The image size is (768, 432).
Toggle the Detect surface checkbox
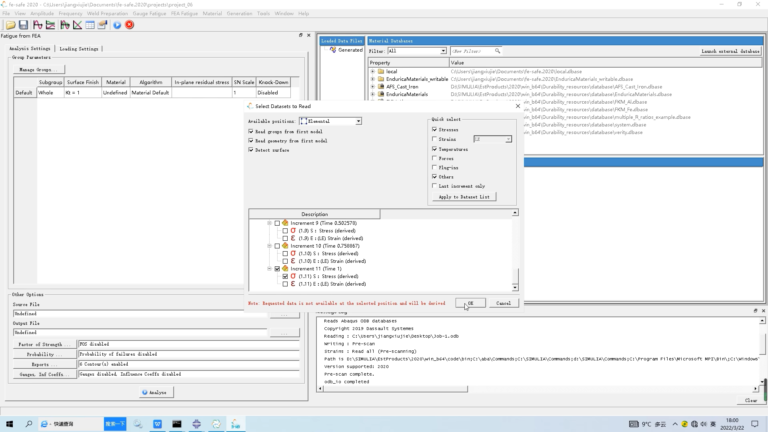point(251,150)
